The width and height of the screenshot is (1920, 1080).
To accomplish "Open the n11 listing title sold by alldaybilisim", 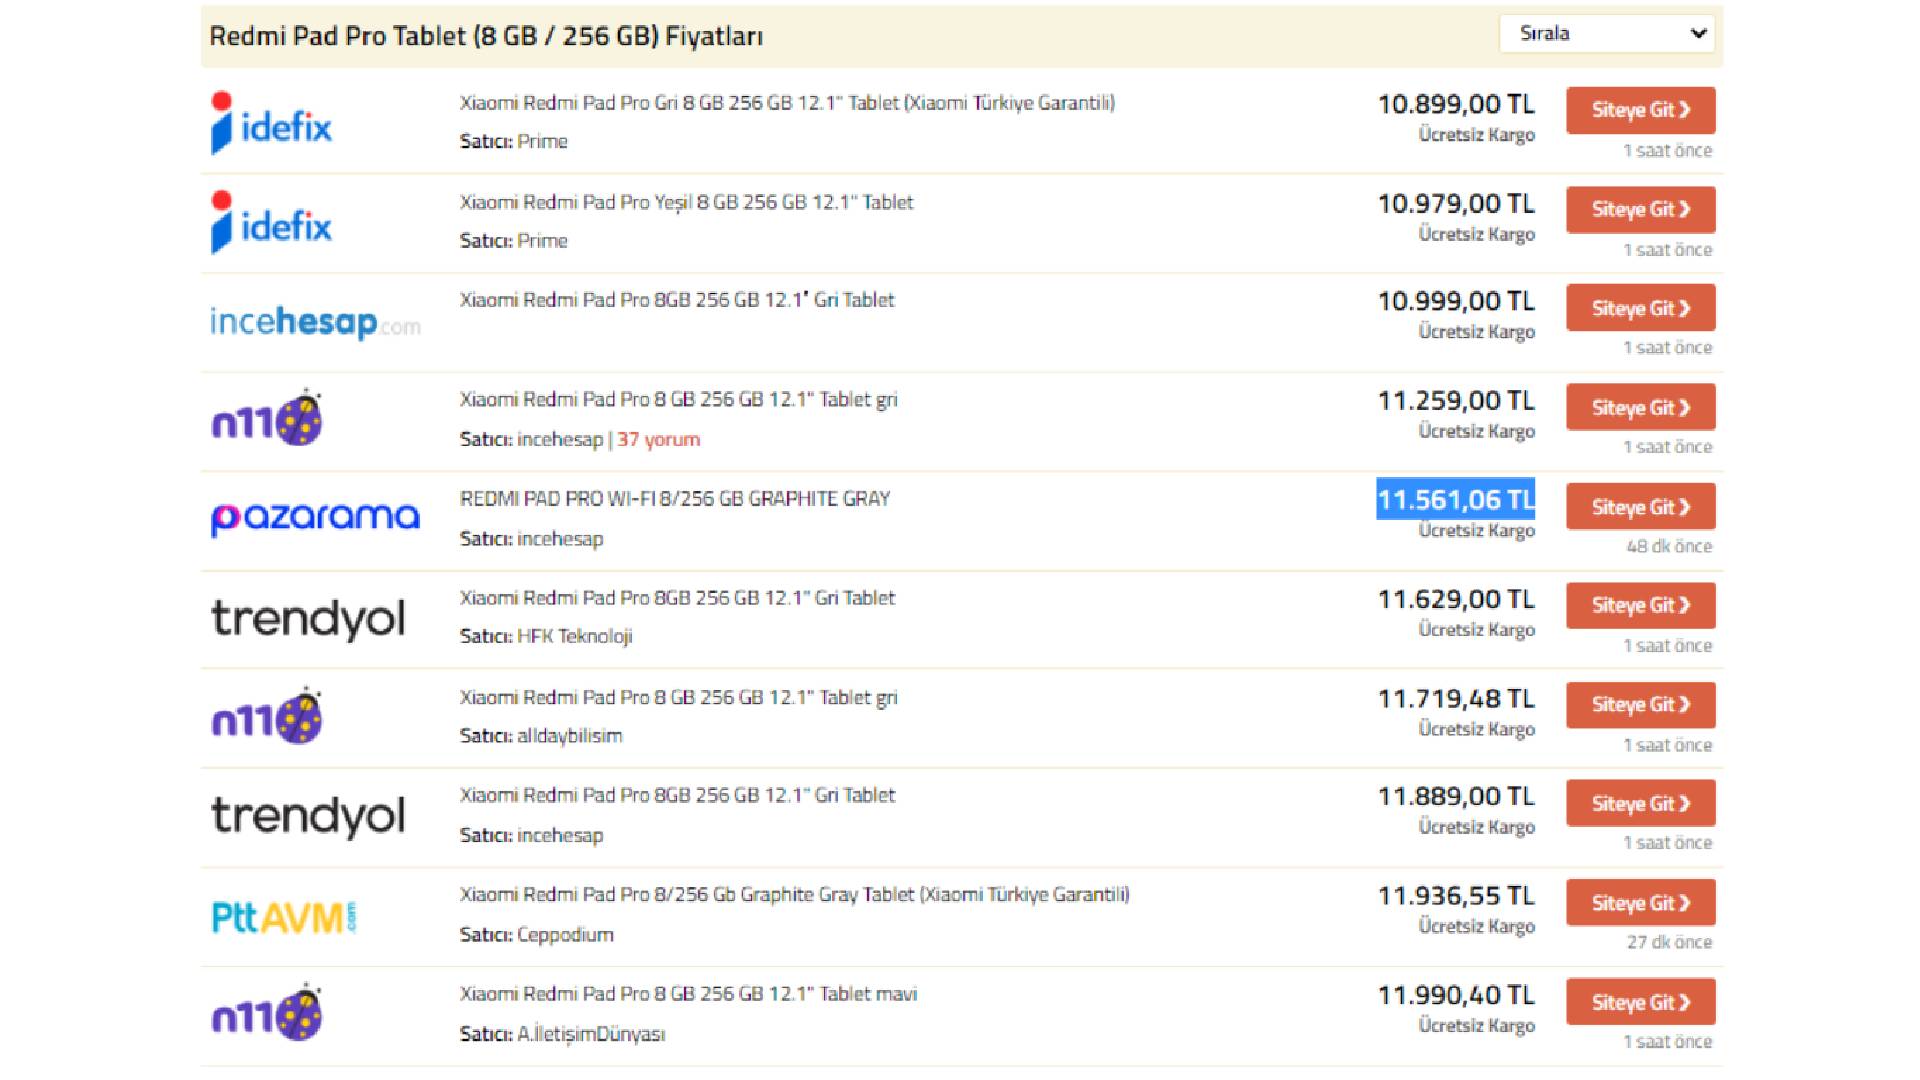I will pos(678,698).
